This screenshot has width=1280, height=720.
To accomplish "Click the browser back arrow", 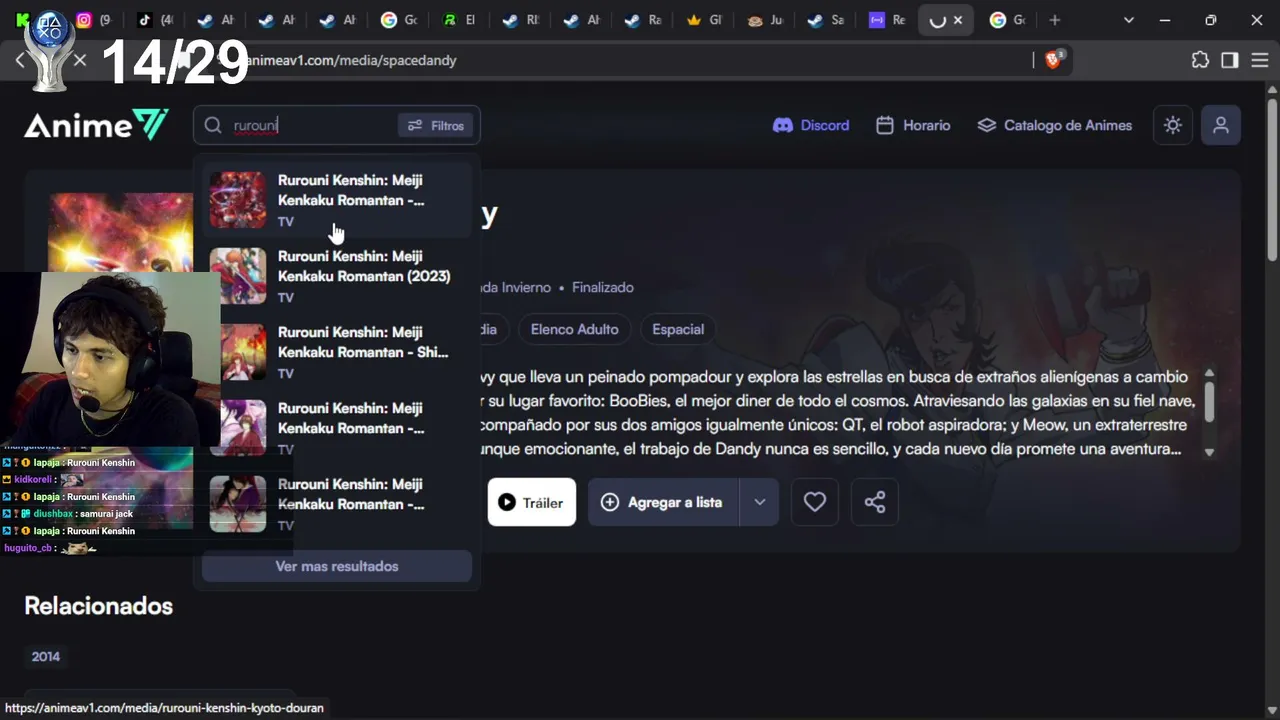I will tap(20, 60).
